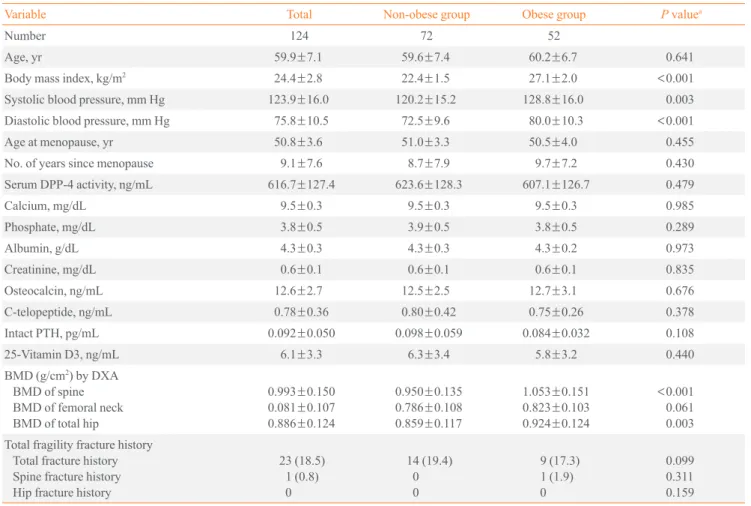Click 'Total fragility fracture history' heading
Viewport: 751px width, 506px height.
pos(78,445)
